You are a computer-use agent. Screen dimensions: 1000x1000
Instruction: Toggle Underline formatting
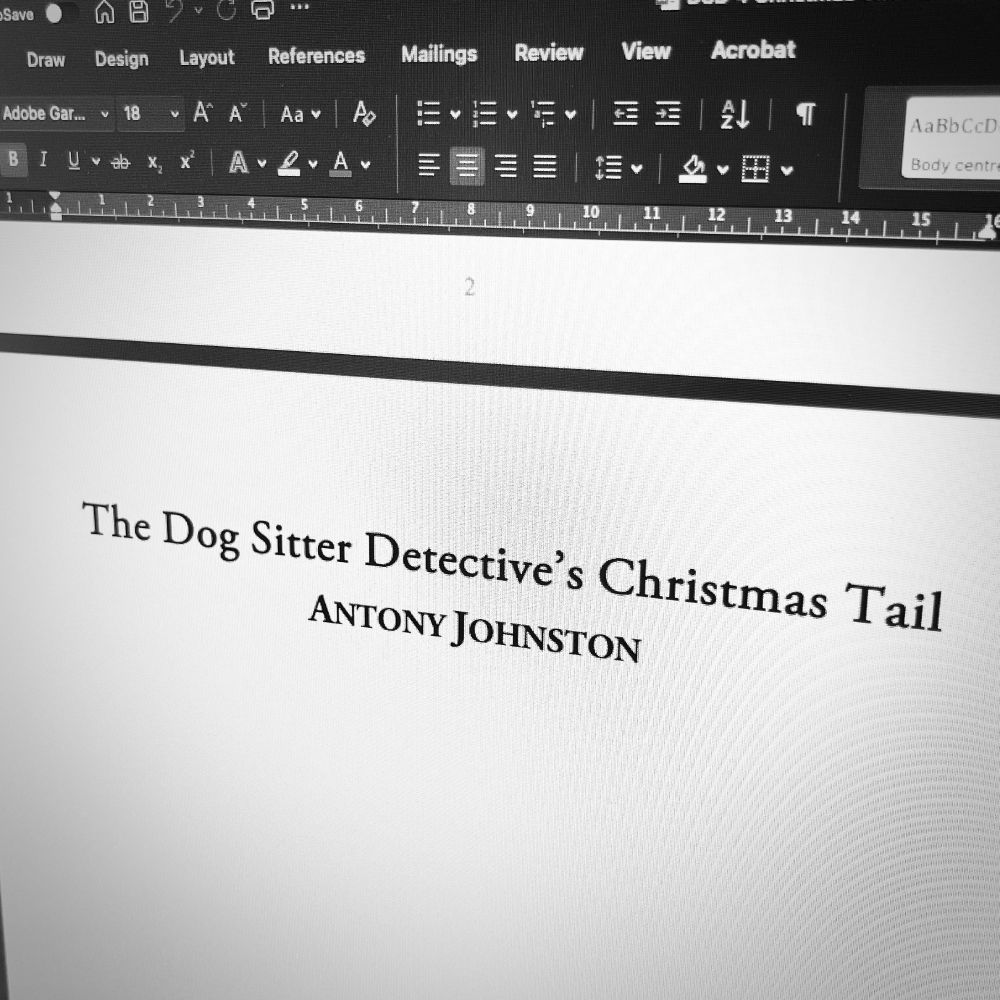(74, 161)
